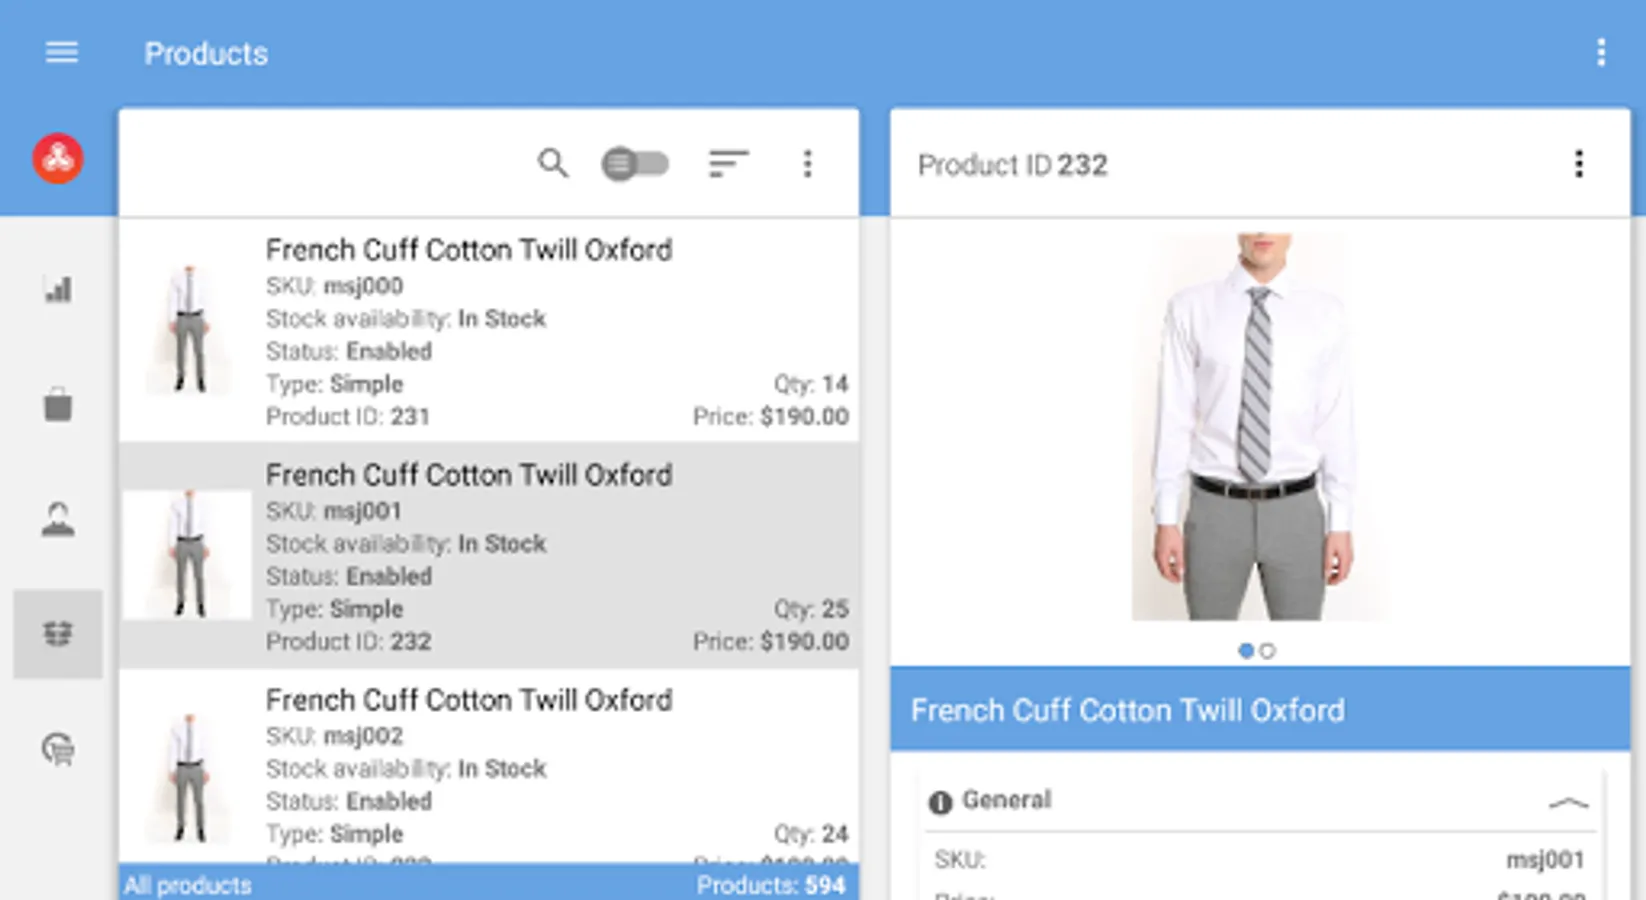Collapse the General section
This screenshot has height=900, width=1646.
1568,802
